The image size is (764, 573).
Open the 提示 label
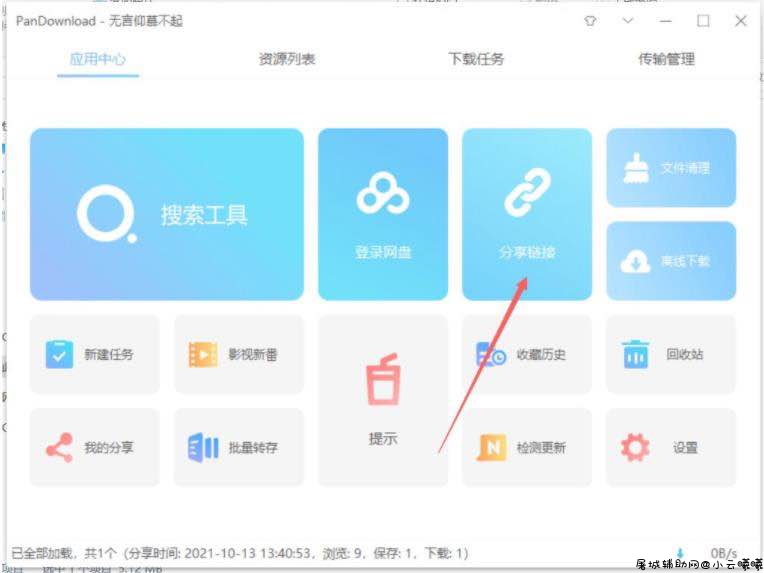pyautogui.click(x=383, y=438)
